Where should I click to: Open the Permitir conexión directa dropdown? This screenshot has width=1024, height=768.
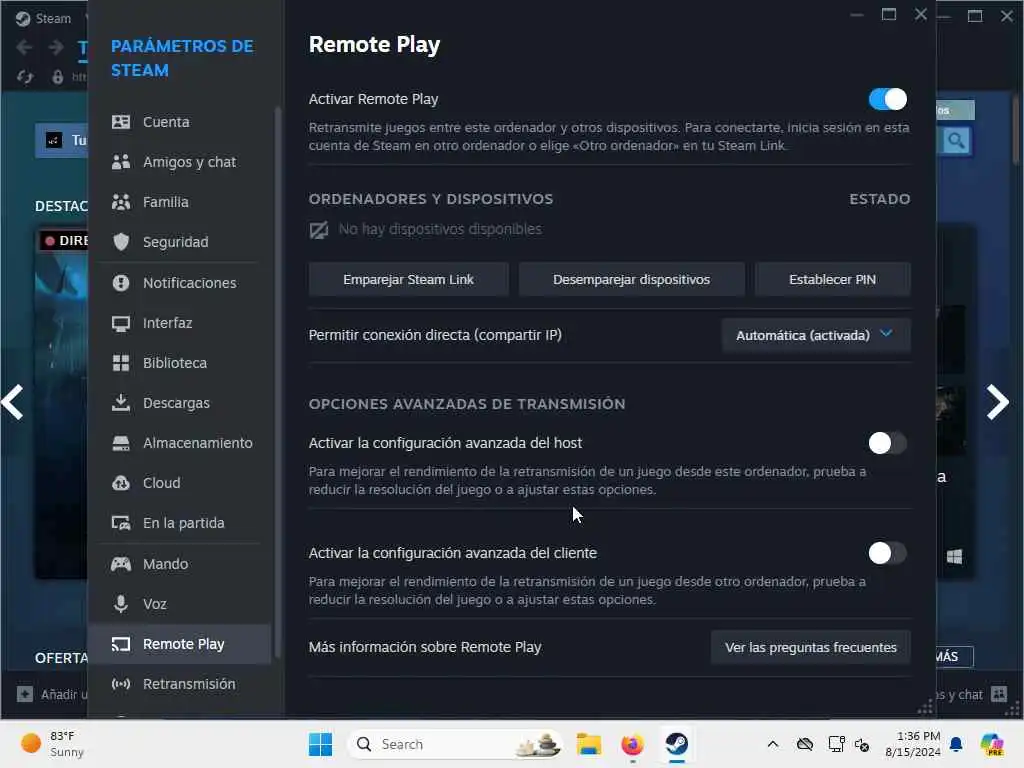click(816, 336)
